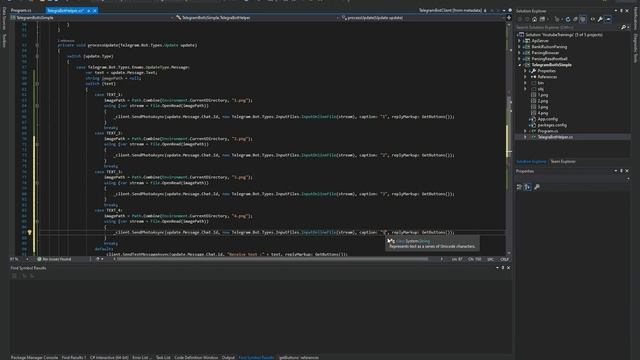
Task: Select the Find Symbol Results tab
Action: (256, 358)
